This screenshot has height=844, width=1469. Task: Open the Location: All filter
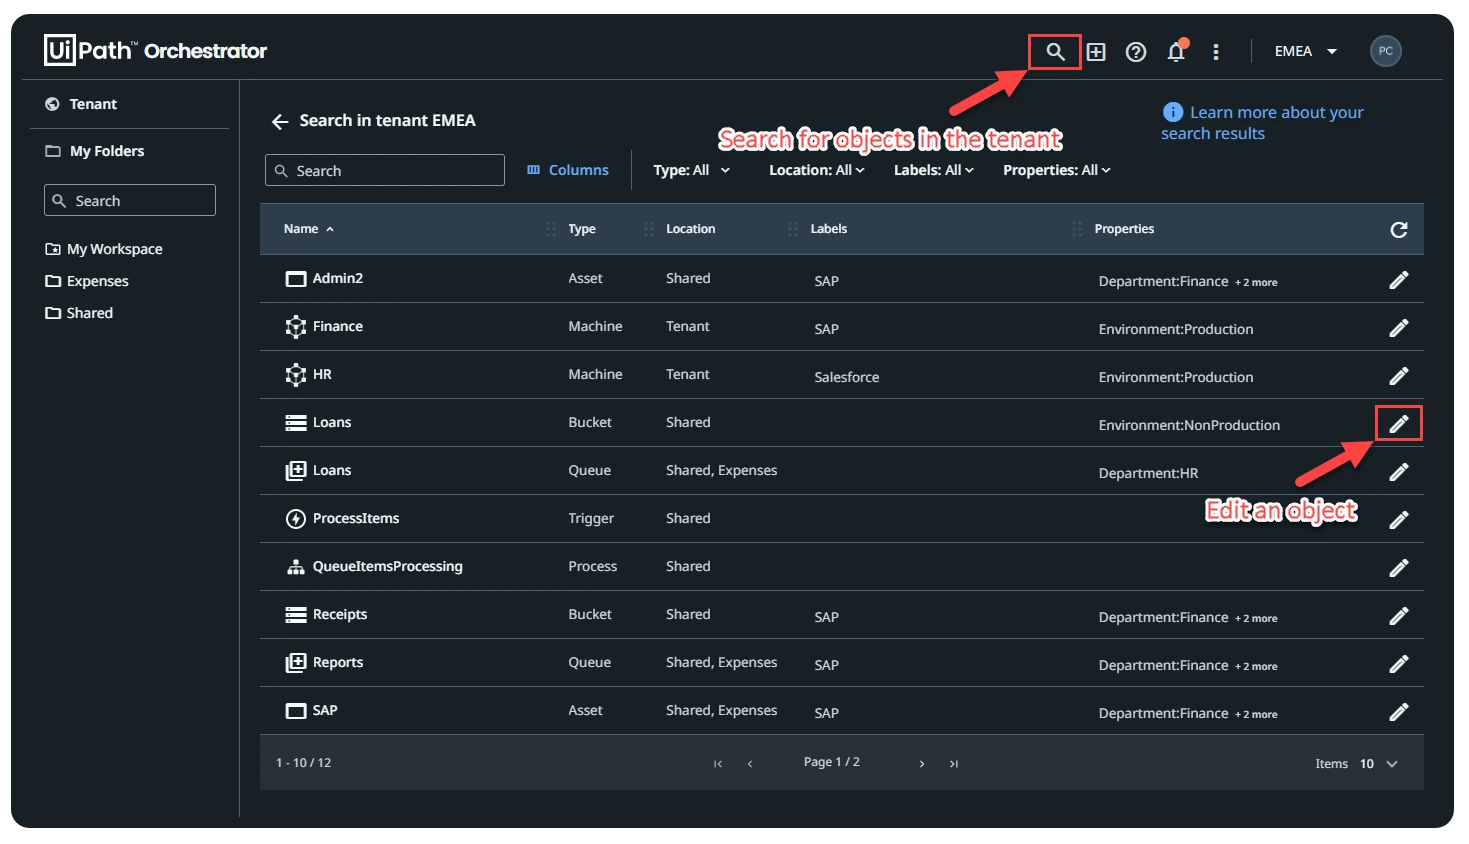click(816, 171)
